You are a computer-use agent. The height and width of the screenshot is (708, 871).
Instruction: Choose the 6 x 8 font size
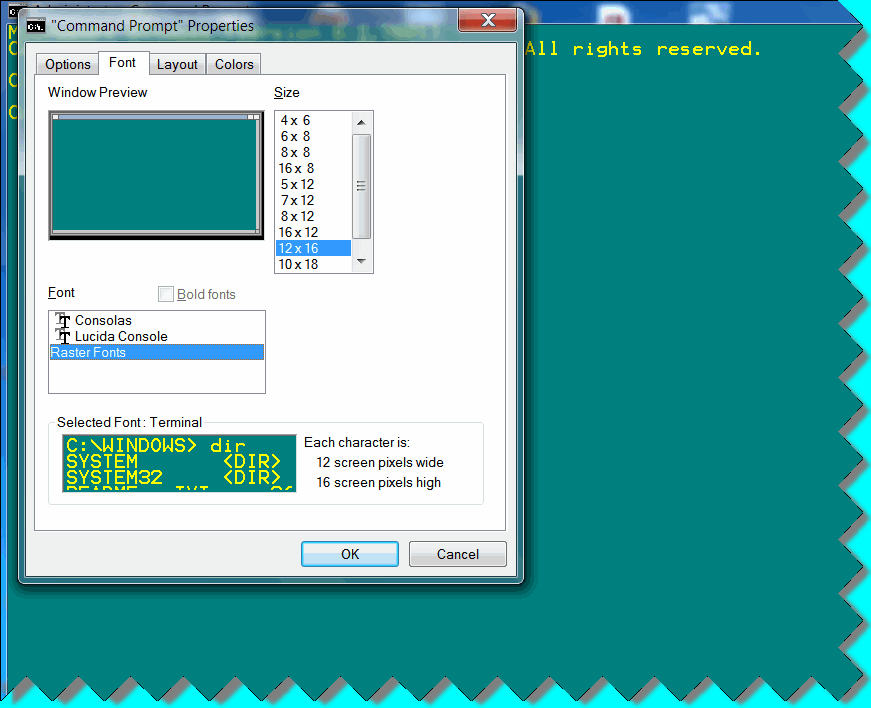(x=313, y=137)
